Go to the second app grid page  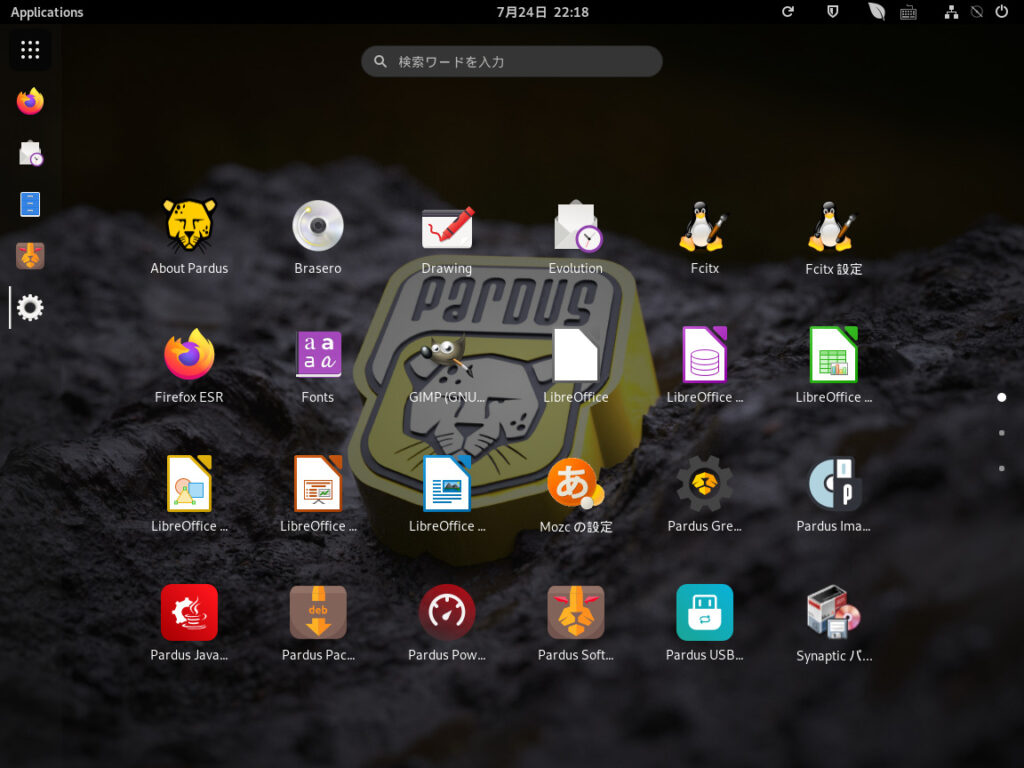point(1001,433)
